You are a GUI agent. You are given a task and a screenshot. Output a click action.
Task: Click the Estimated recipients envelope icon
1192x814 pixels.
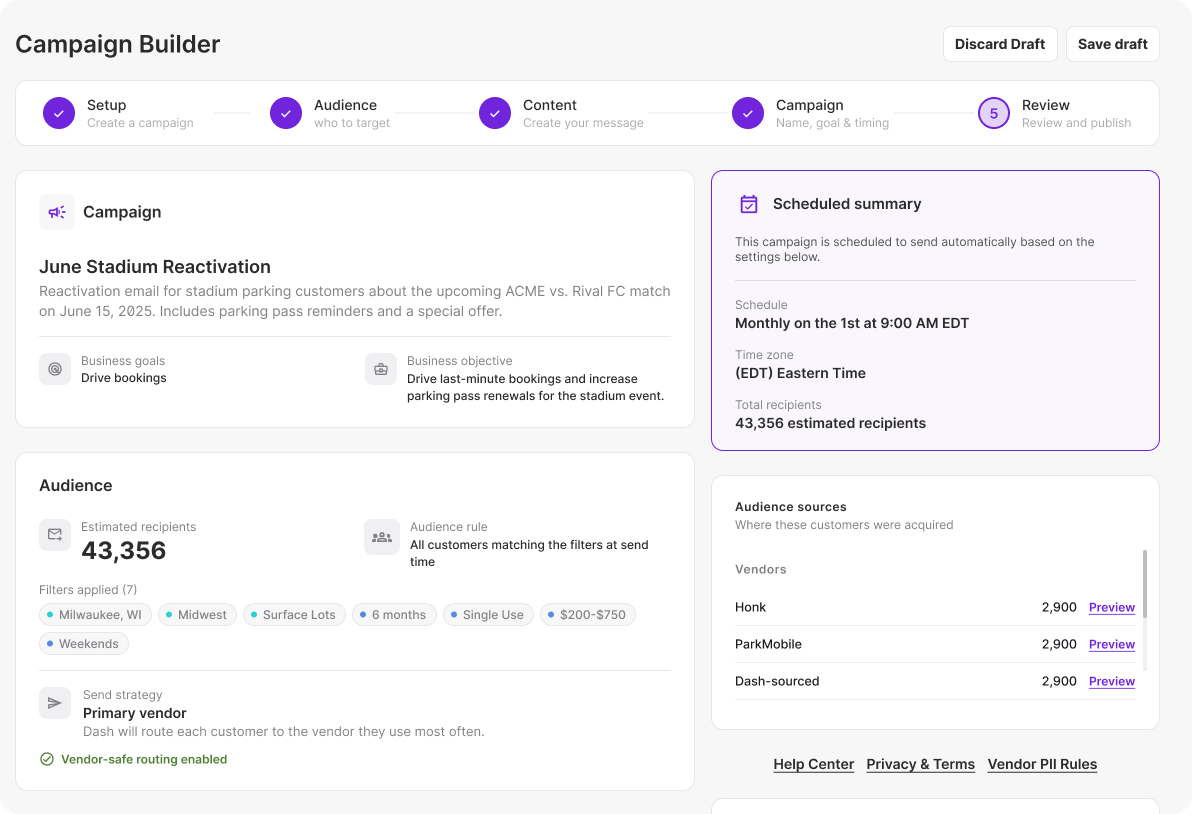[x=55, y=535]
